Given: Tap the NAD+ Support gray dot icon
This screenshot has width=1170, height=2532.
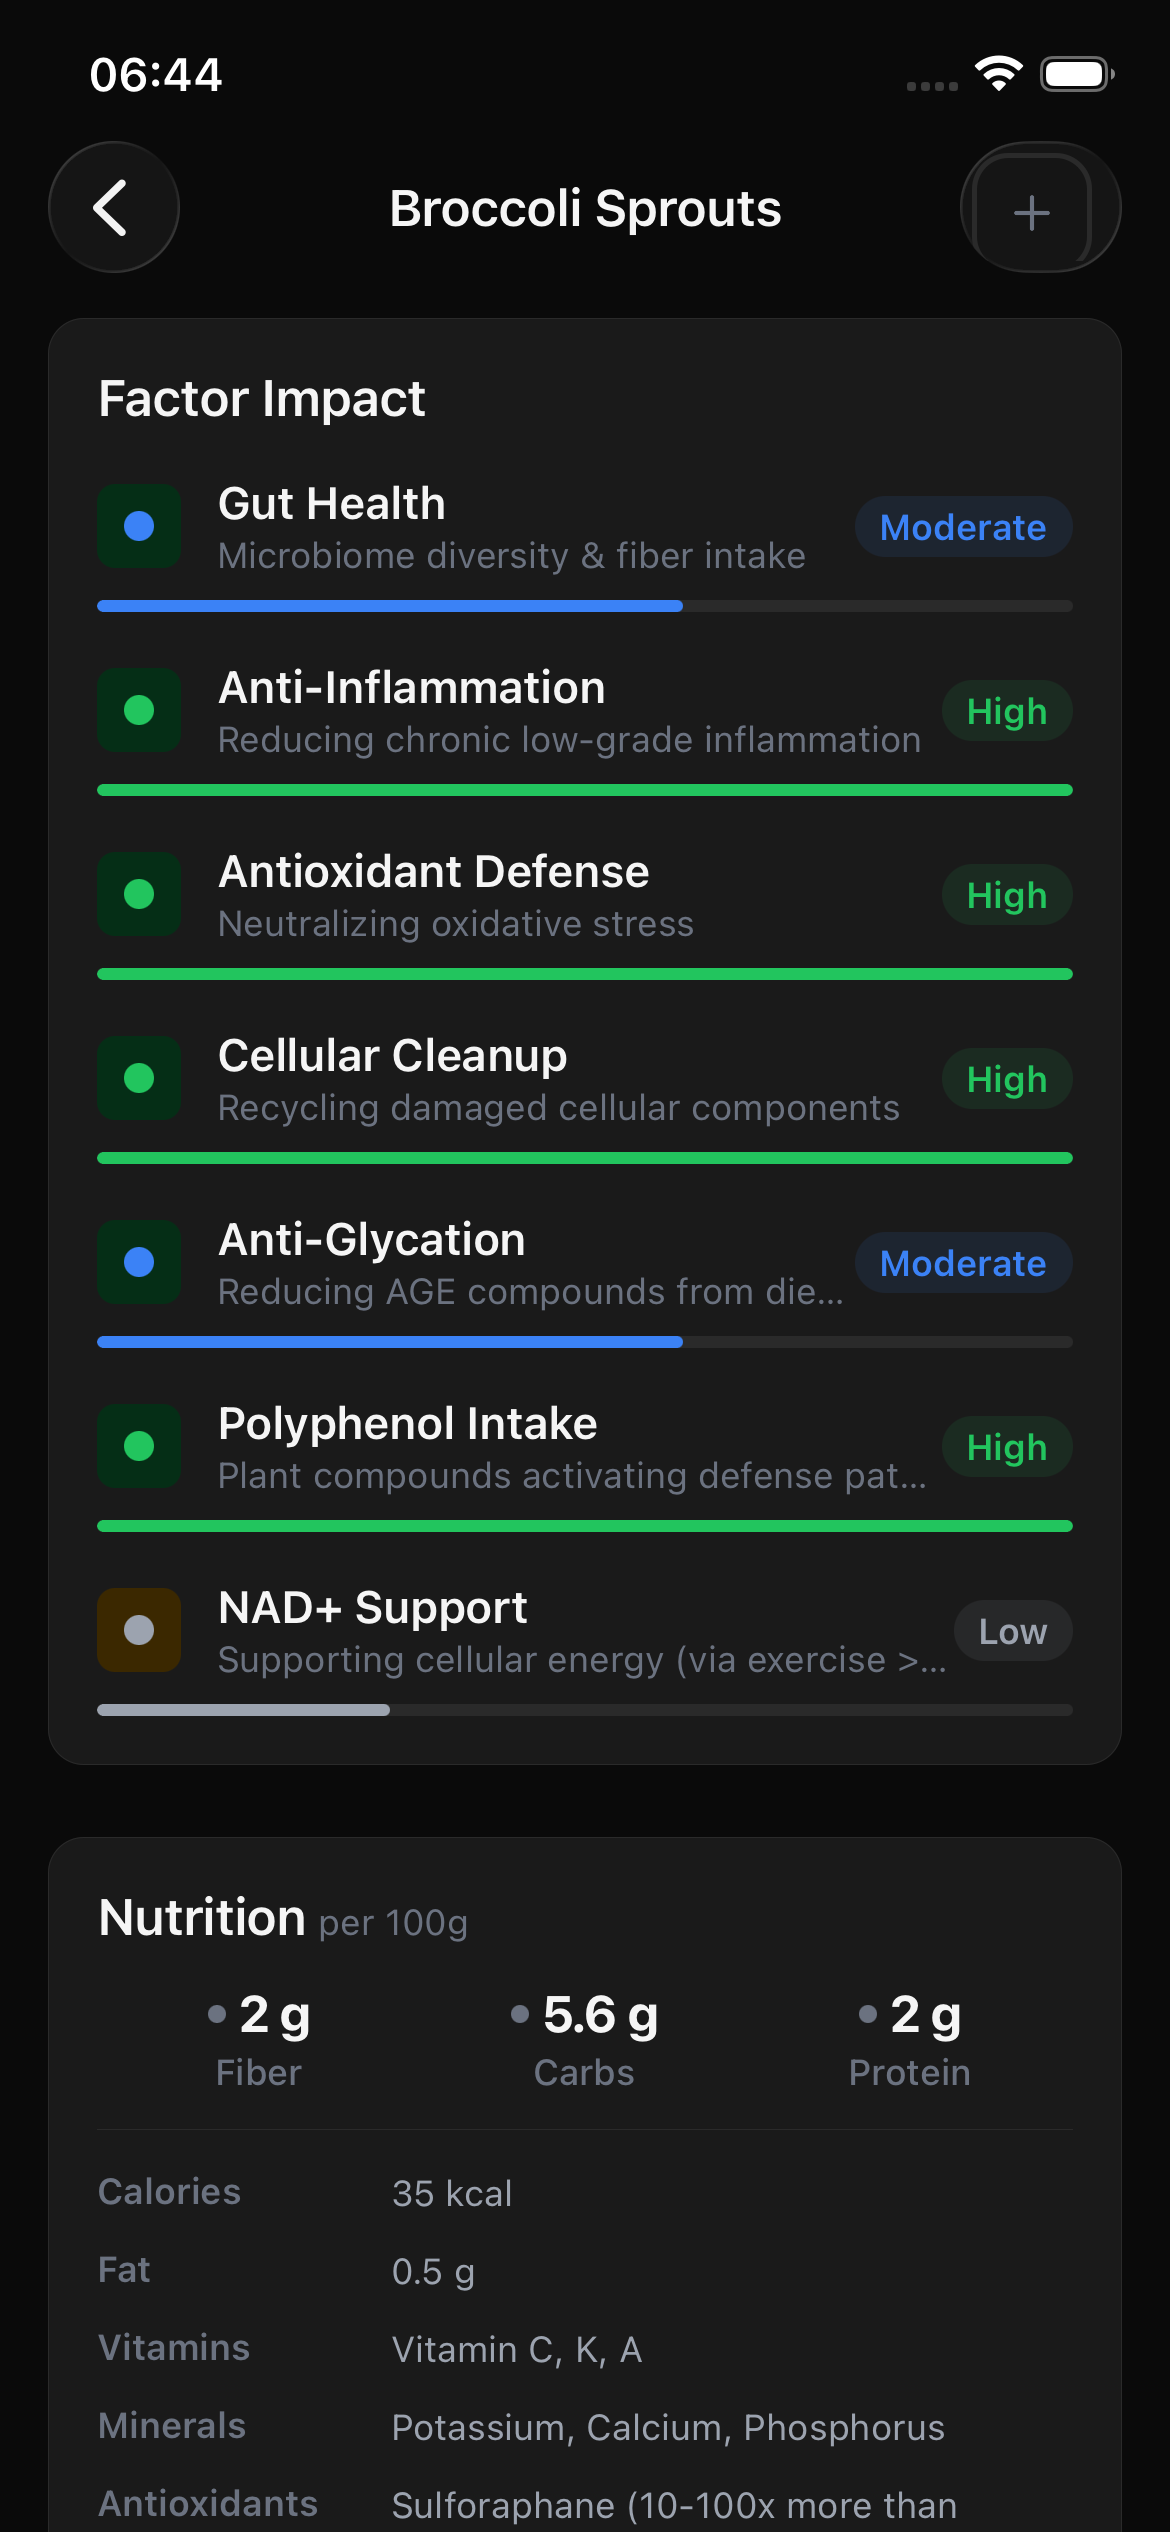Looking at the screenshot, I should point(139,1630).
